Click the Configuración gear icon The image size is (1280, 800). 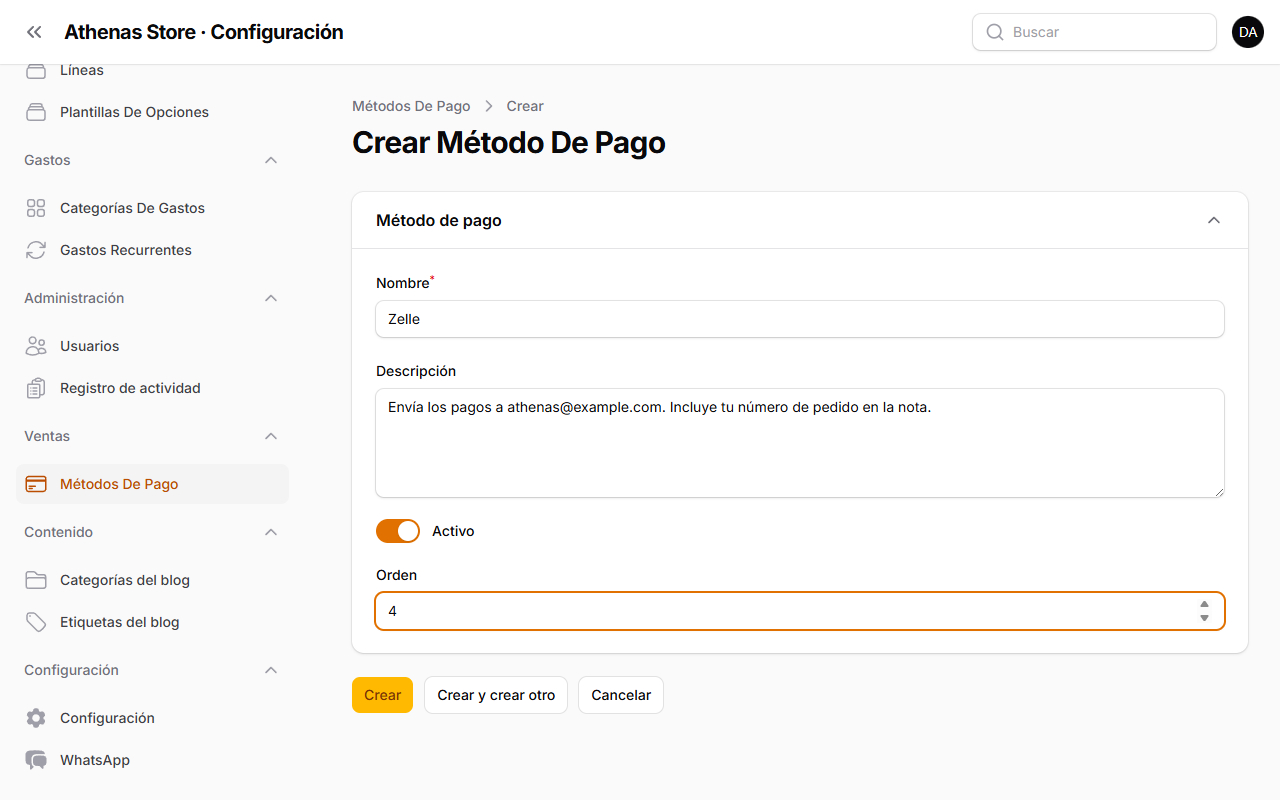click(x=36, y=718)
